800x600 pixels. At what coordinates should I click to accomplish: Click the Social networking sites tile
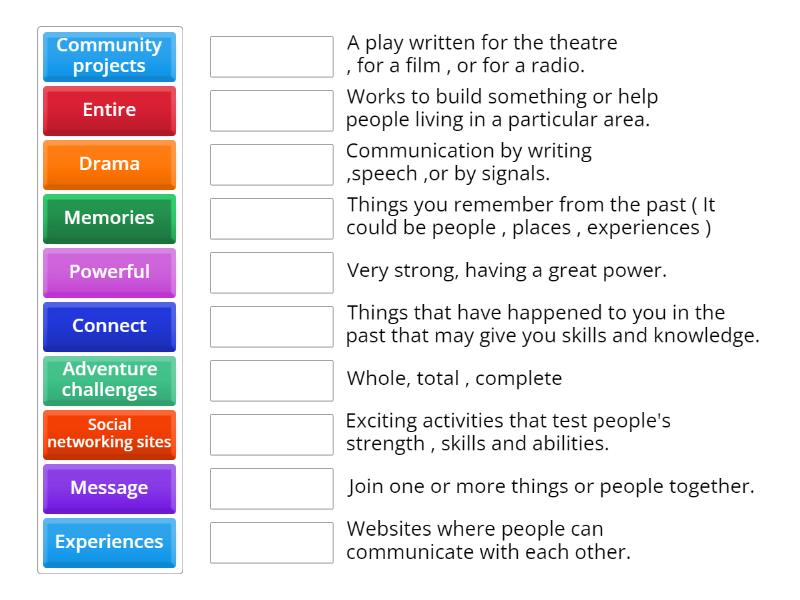(109, 434)
